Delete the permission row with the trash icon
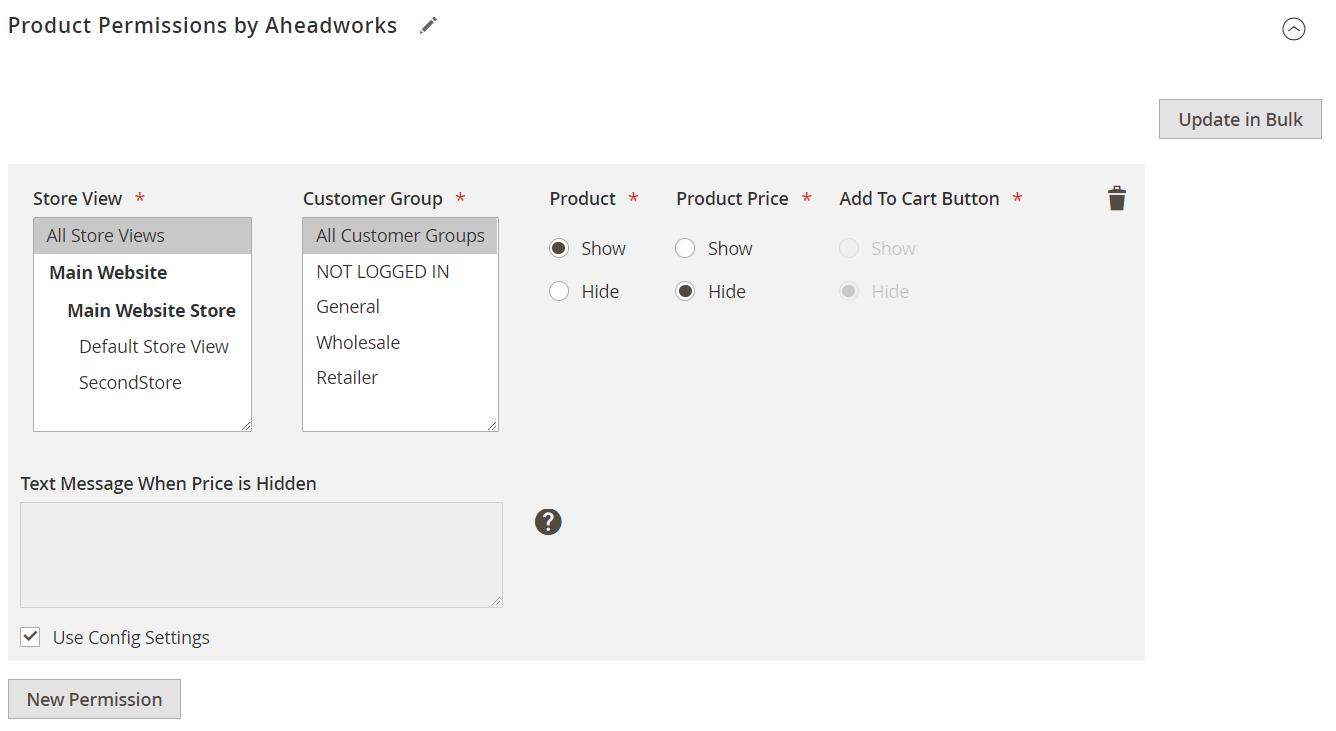 (1117, 198)
